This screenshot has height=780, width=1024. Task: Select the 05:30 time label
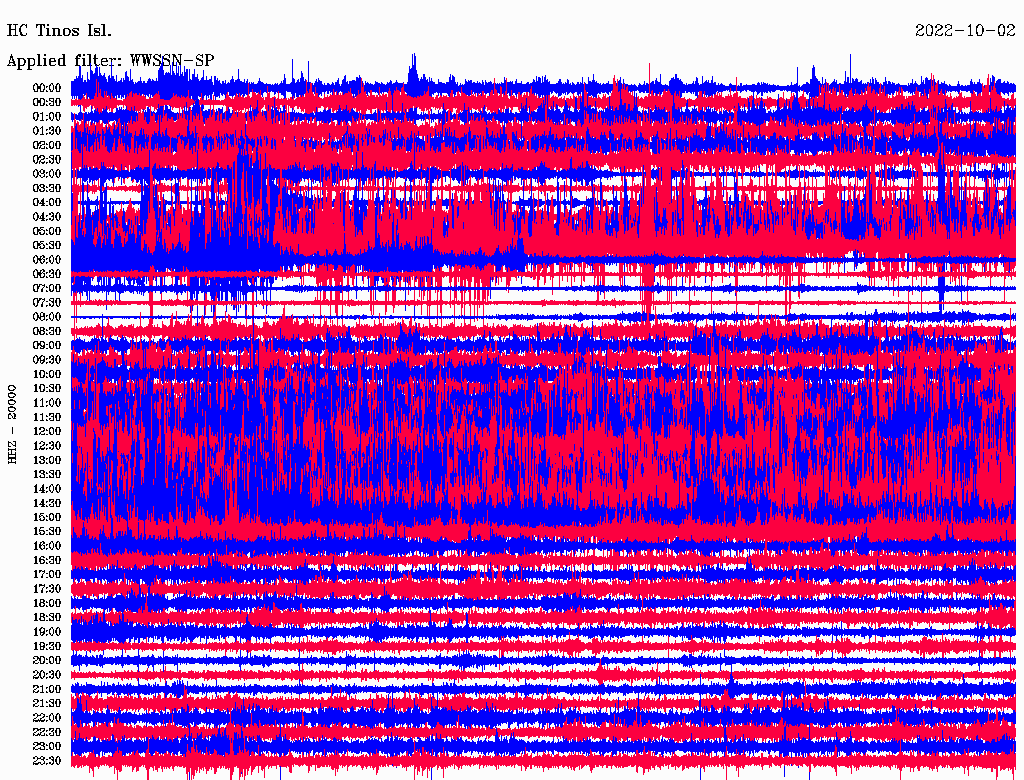point(47,246)
